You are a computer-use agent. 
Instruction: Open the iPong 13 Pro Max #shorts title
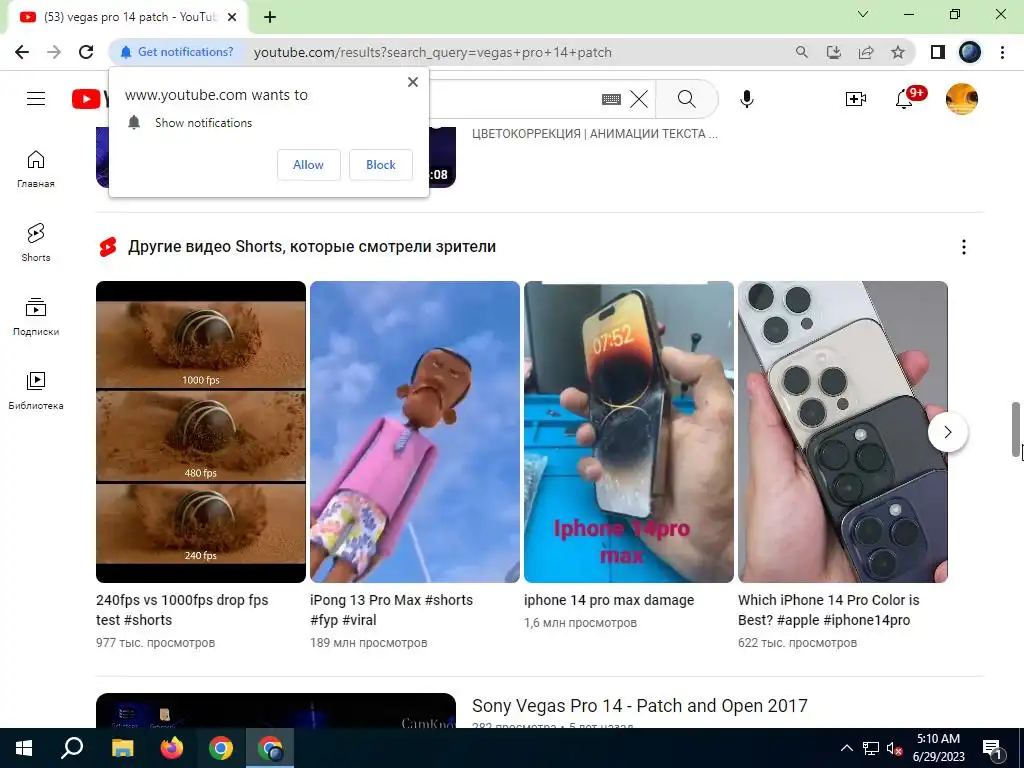click(x=391, y=610)
